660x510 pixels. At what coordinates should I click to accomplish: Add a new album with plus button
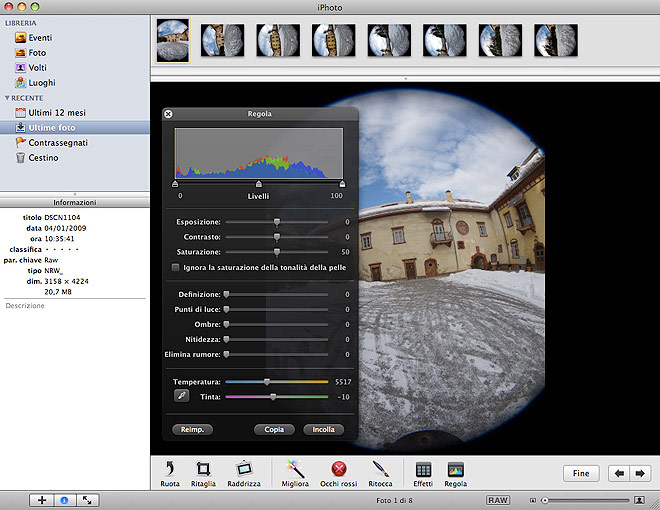click(42, 500)
